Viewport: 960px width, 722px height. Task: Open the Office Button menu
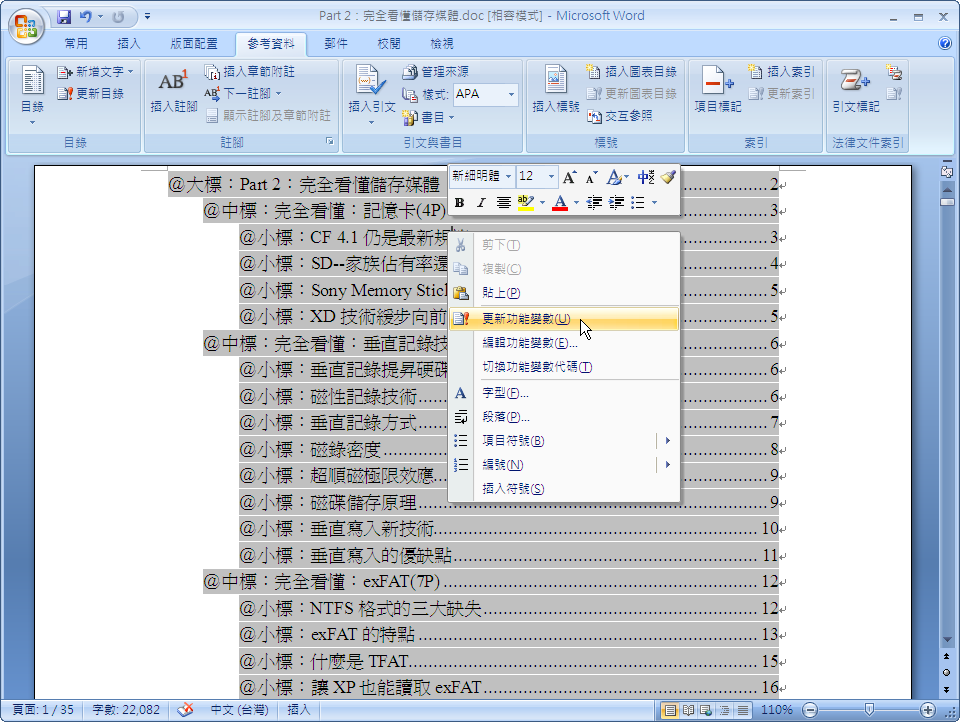pyautogui.click(x=26, y=26)
